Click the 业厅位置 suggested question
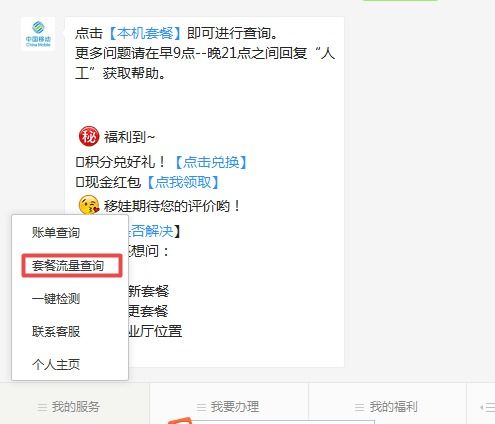Image resolution: width=495 pixels, height=424 pixels. point(155,331)
